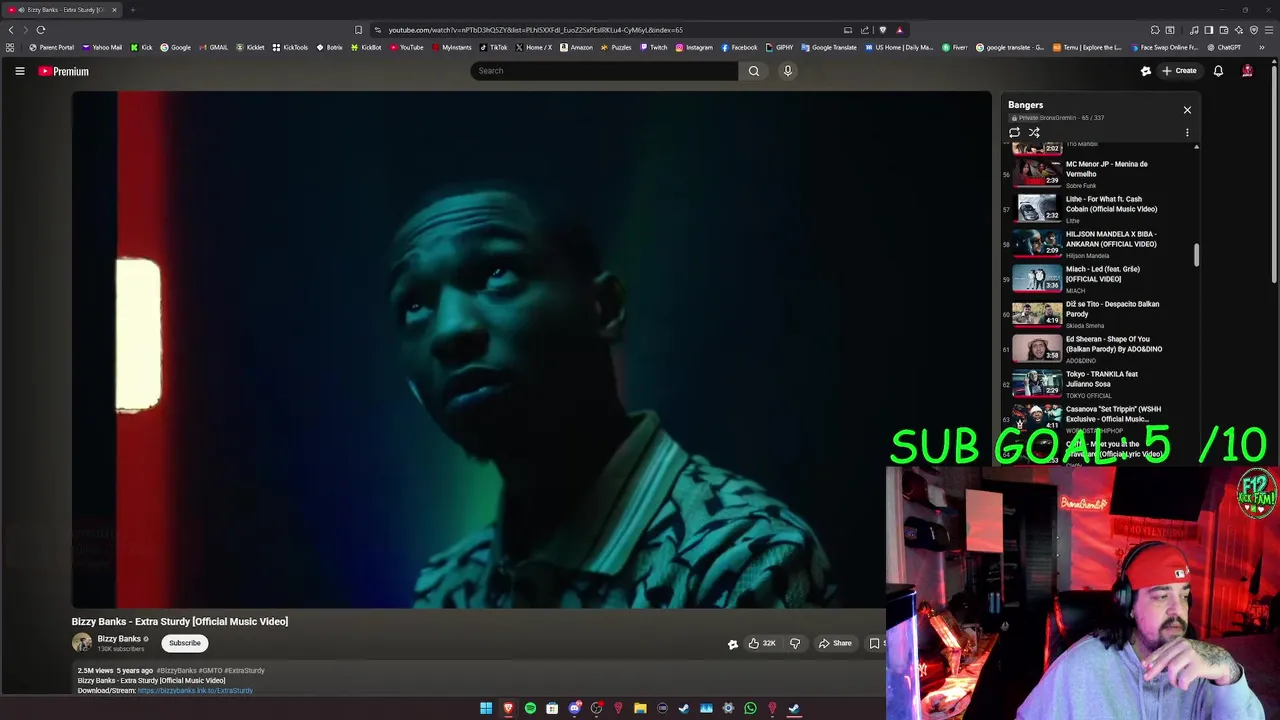Go to YouTube Premium home logo
Screen dimensions: 1280x720
click(64, 71)
